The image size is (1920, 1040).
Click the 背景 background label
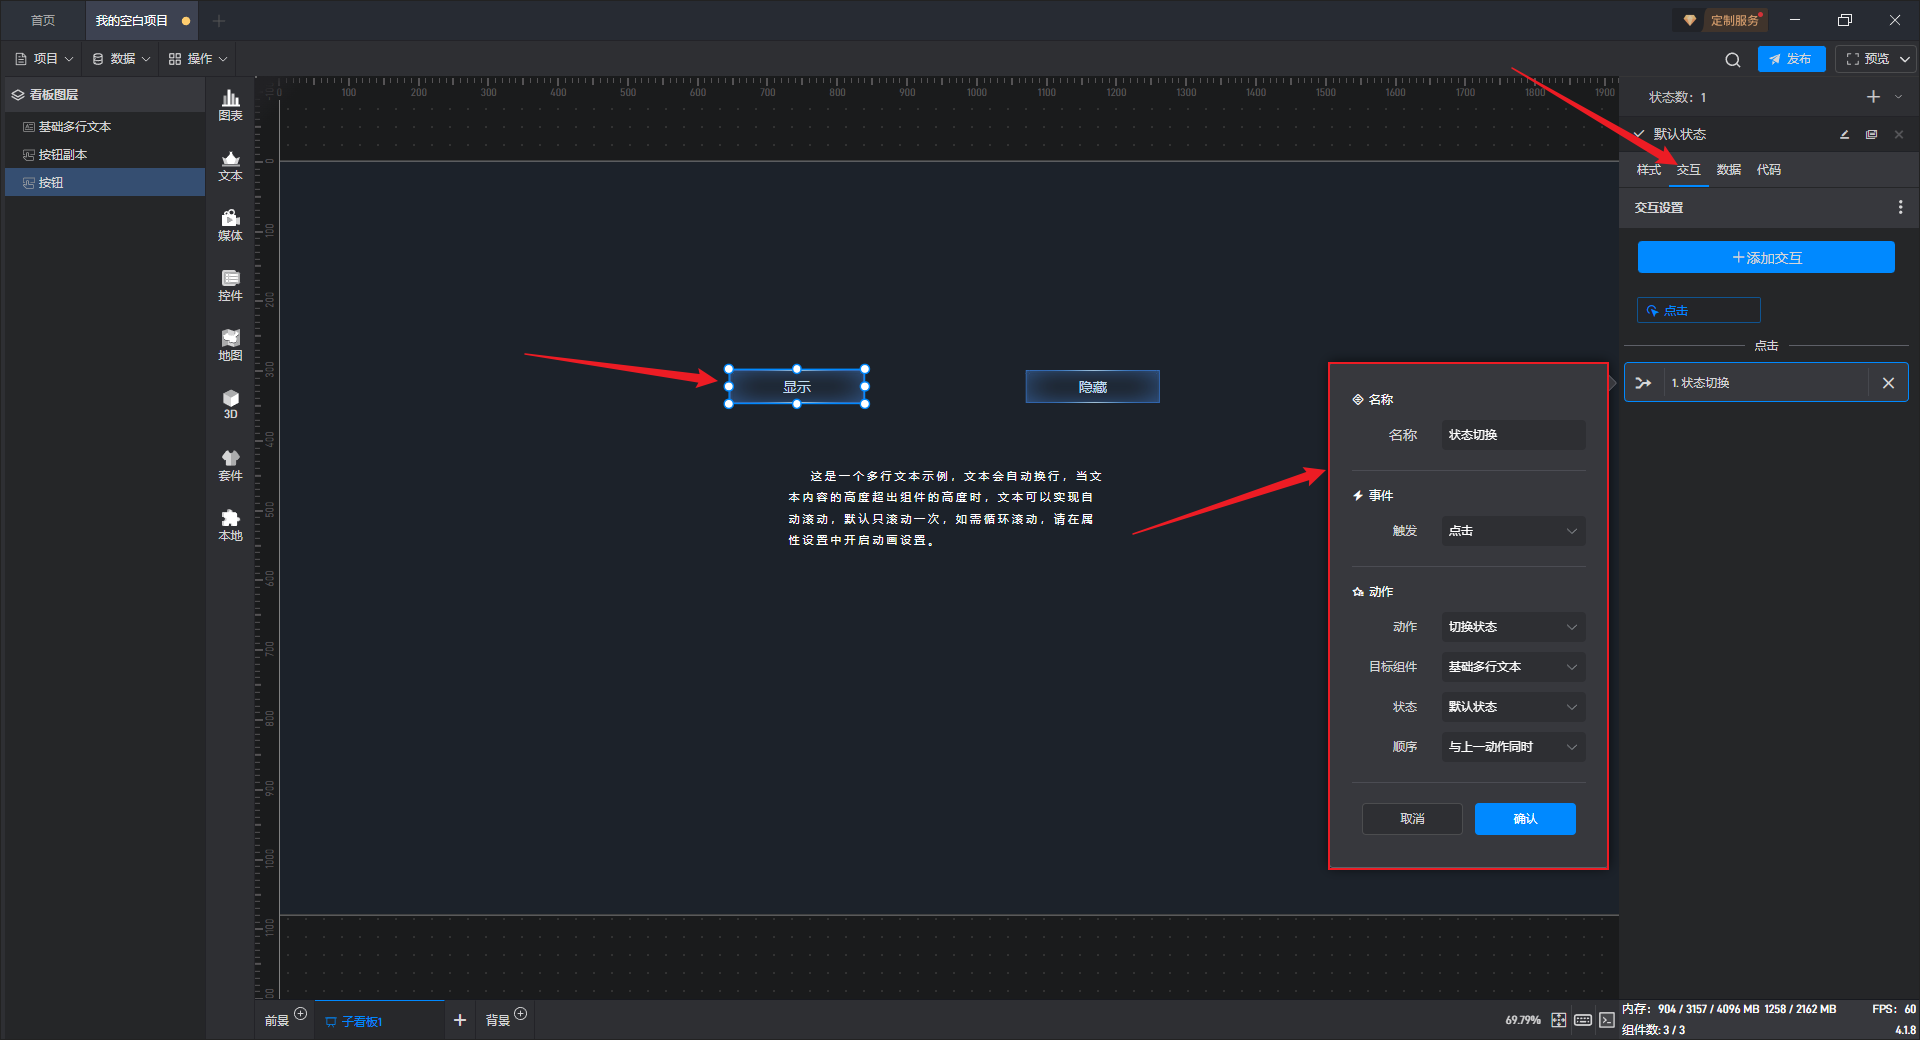coord(498,1021)
